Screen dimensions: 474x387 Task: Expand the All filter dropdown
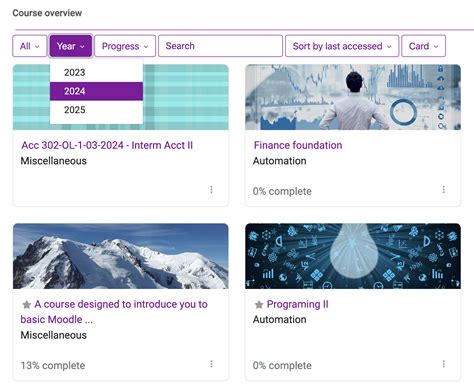[30, 46]
